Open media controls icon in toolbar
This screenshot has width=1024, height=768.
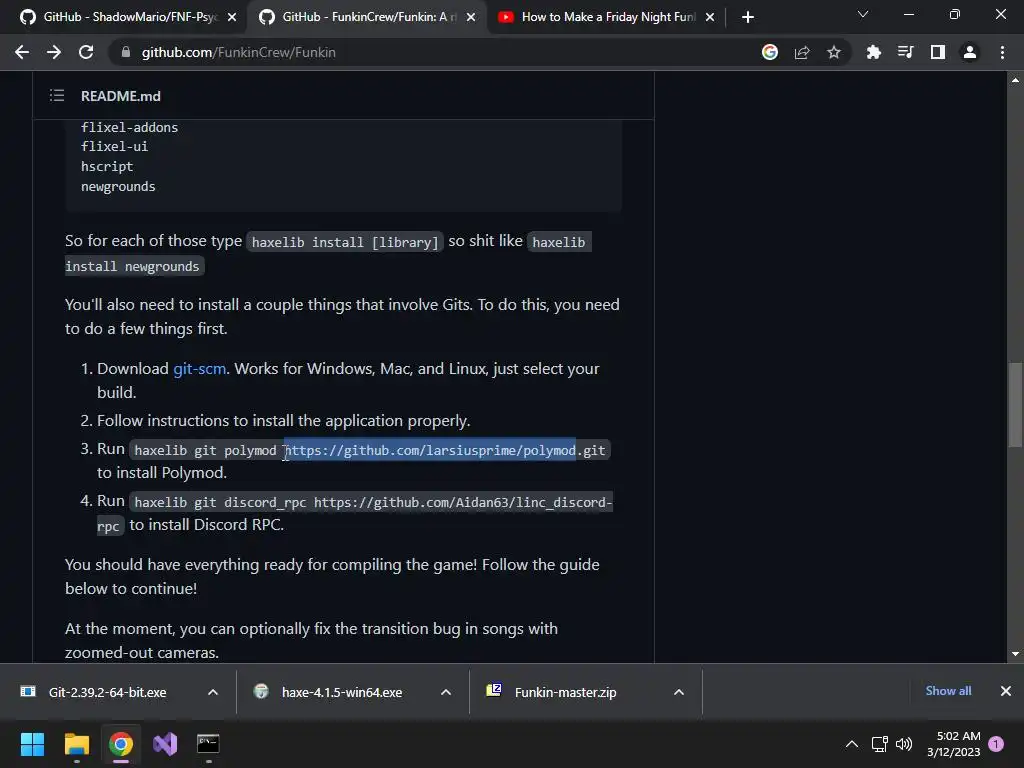tap(905, 52)
